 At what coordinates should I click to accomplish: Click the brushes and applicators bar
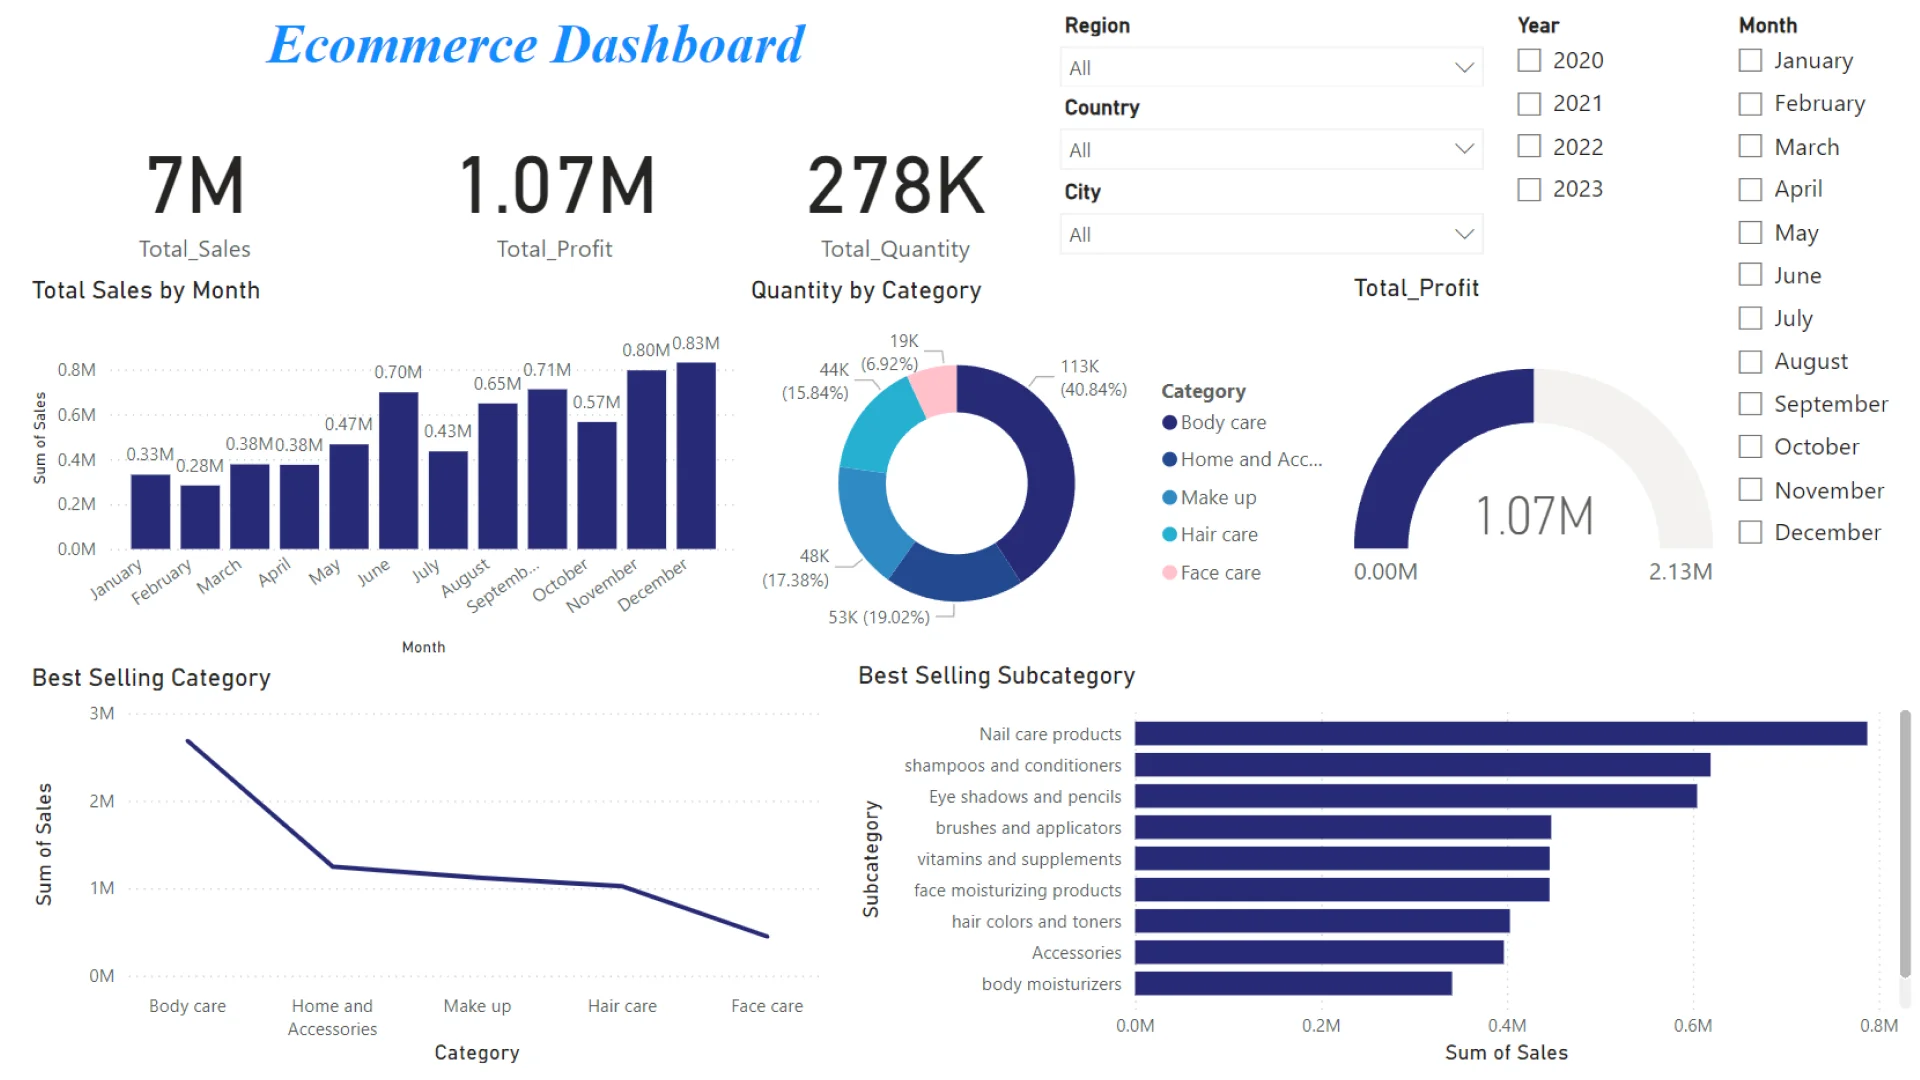1342,827
